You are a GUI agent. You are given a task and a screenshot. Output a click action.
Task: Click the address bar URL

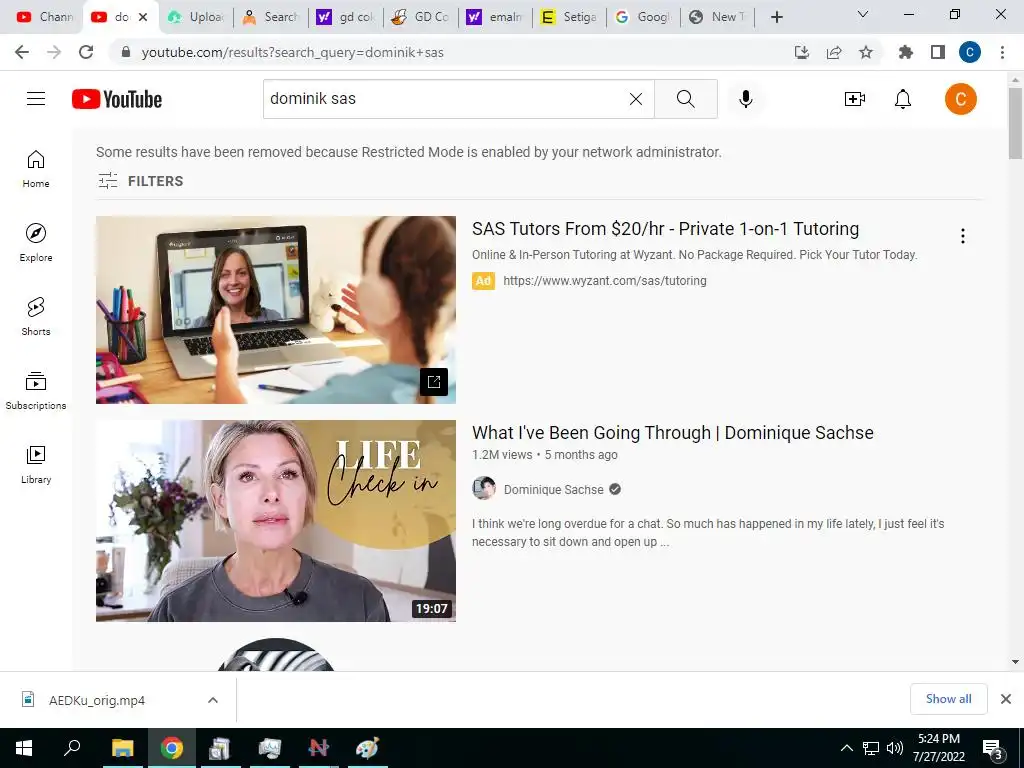coord(293,52)
